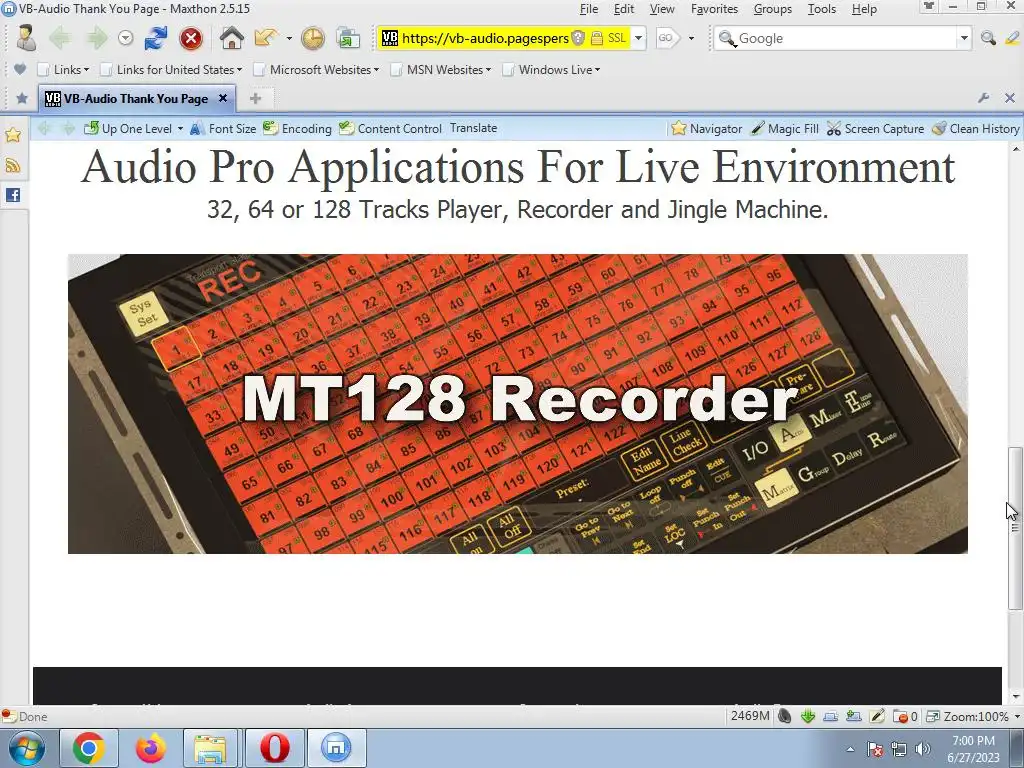
Task: Open Firefox from the taskbar
Action: 150,748
